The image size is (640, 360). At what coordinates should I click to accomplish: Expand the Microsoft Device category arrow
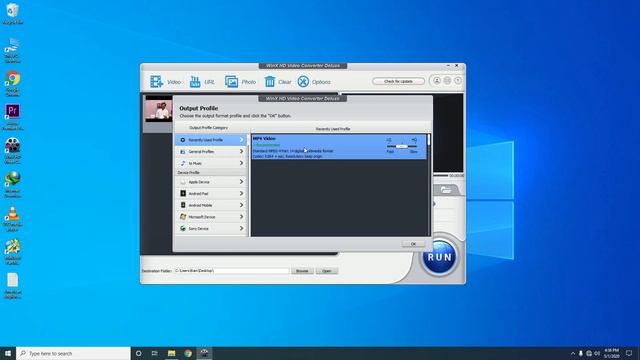click(242, 217)
